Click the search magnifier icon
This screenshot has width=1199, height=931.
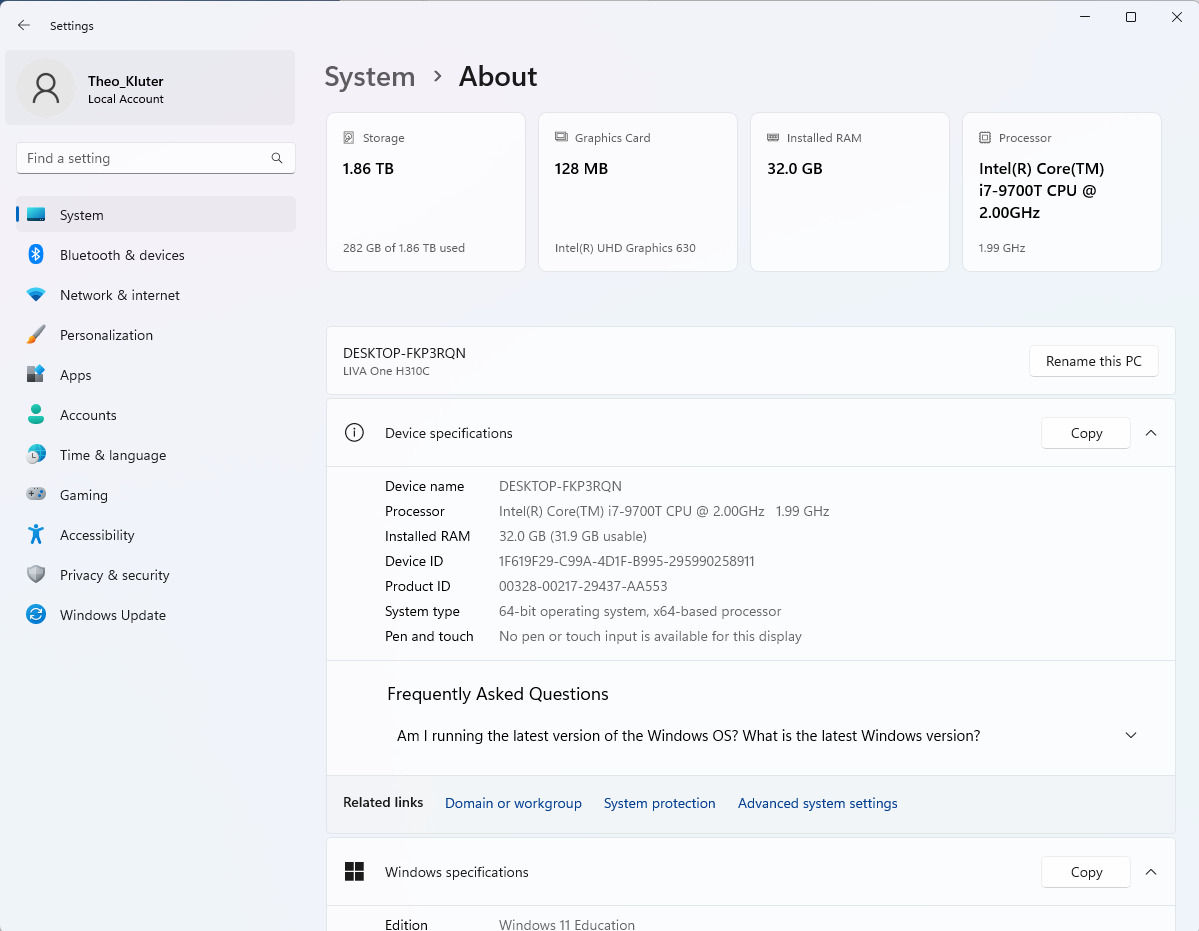point(277,158)
